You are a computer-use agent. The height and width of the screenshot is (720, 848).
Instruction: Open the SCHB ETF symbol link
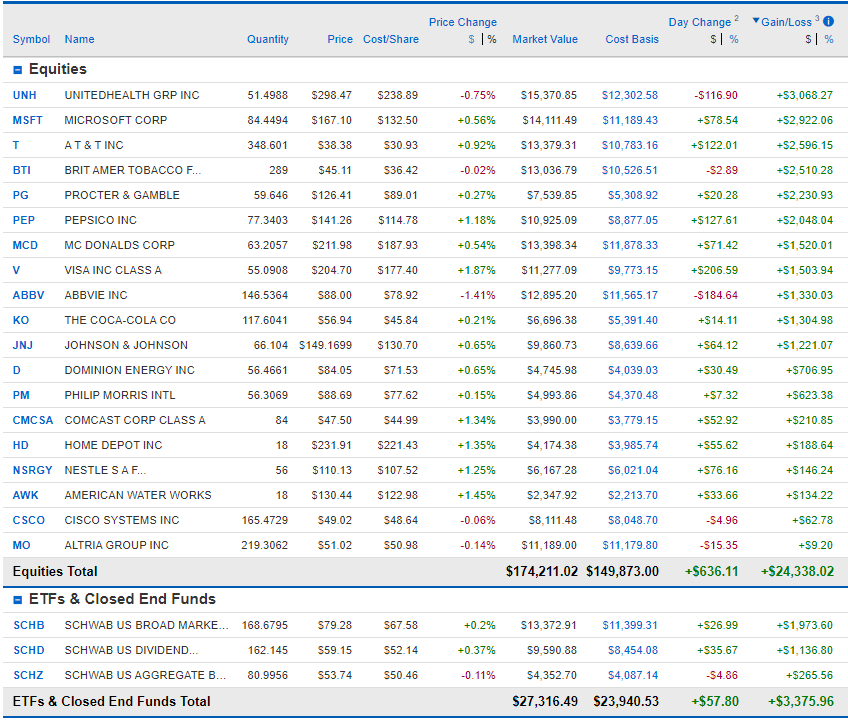29,625
